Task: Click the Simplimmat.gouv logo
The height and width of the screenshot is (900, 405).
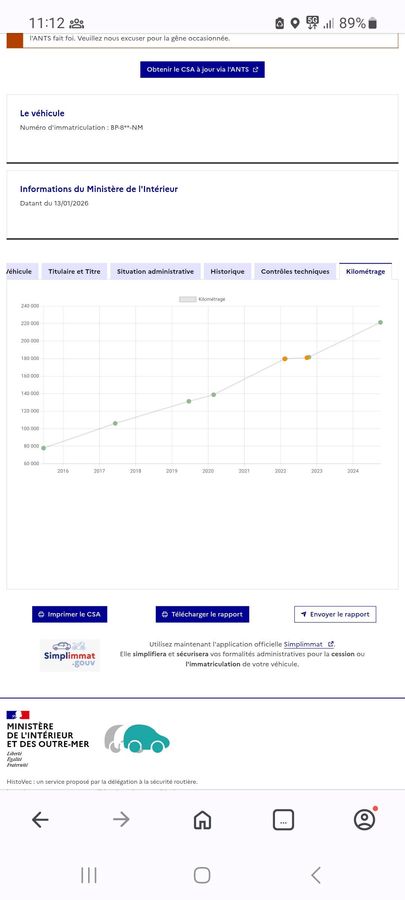Action: [69, 655]
